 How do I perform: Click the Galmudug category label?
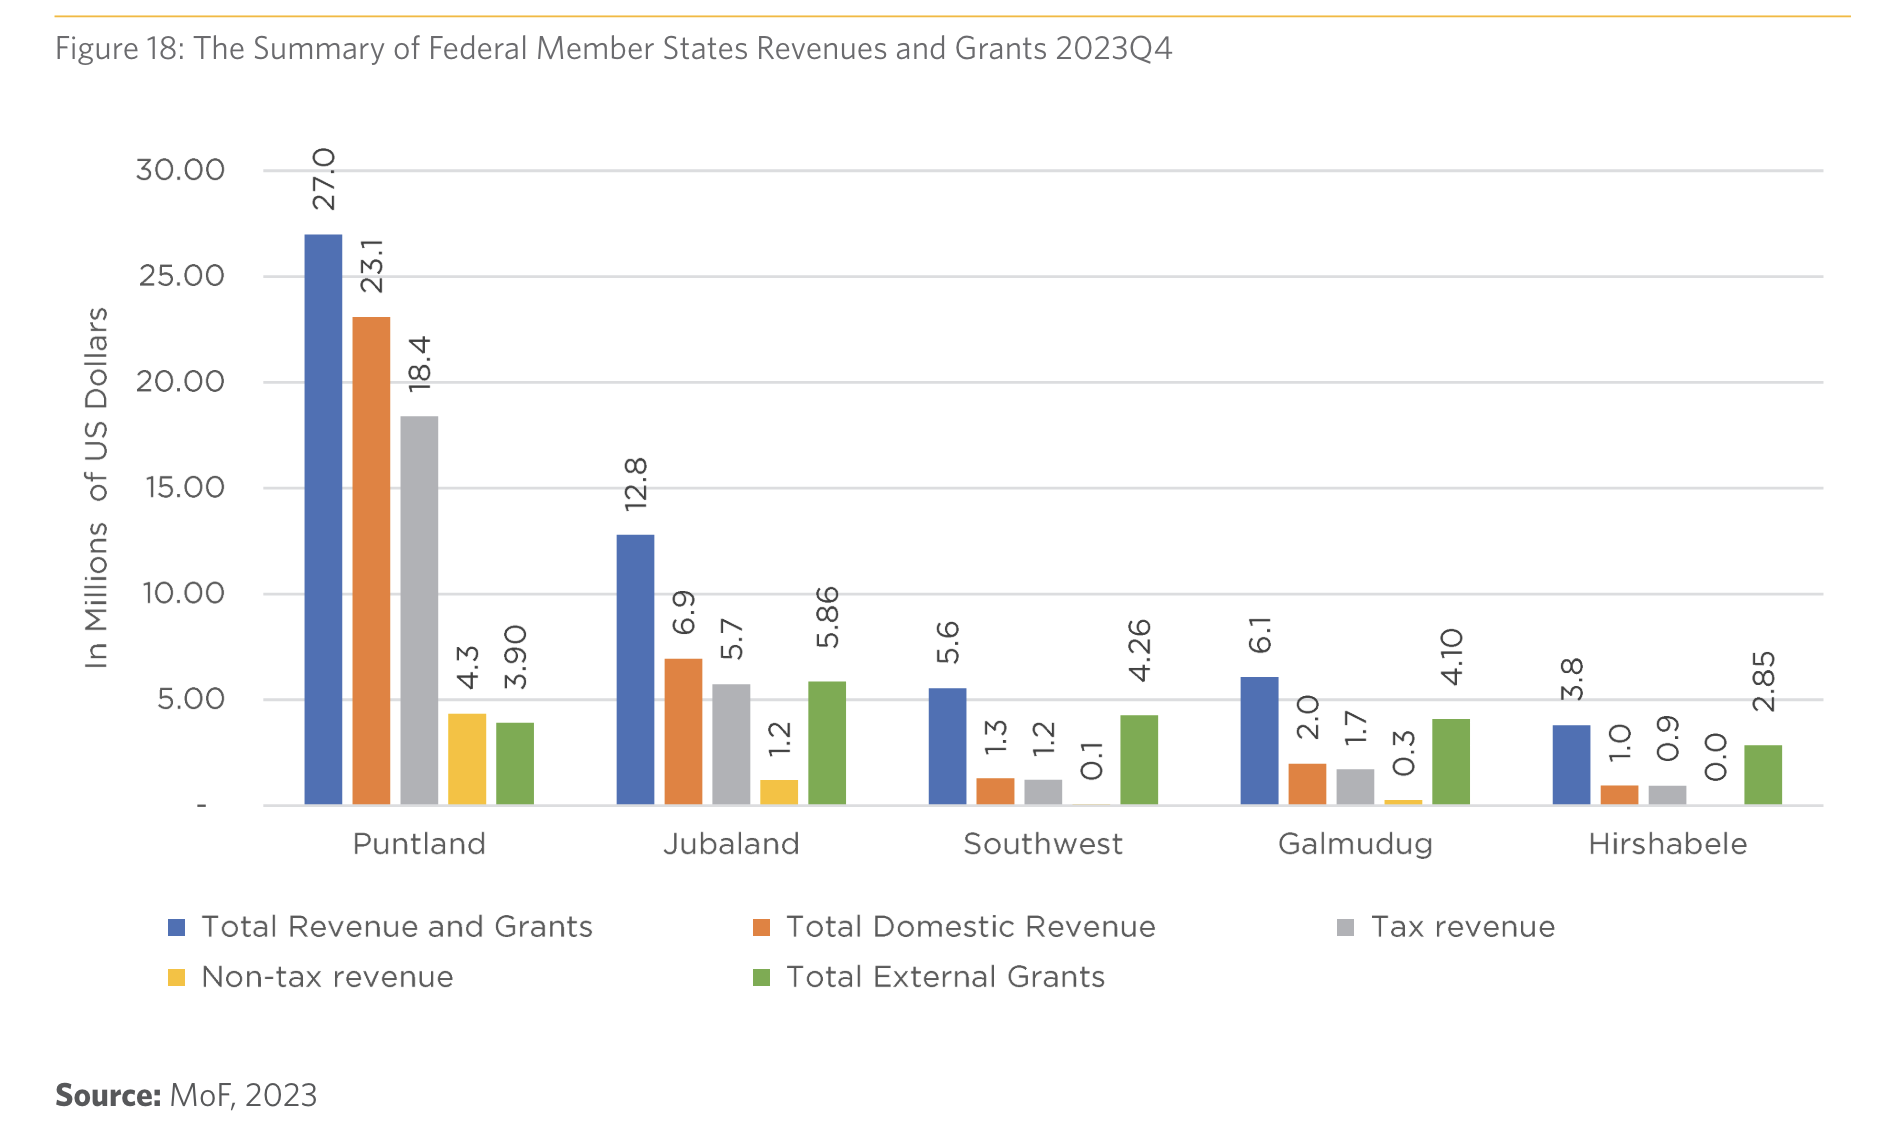(x=1355, y=845)
